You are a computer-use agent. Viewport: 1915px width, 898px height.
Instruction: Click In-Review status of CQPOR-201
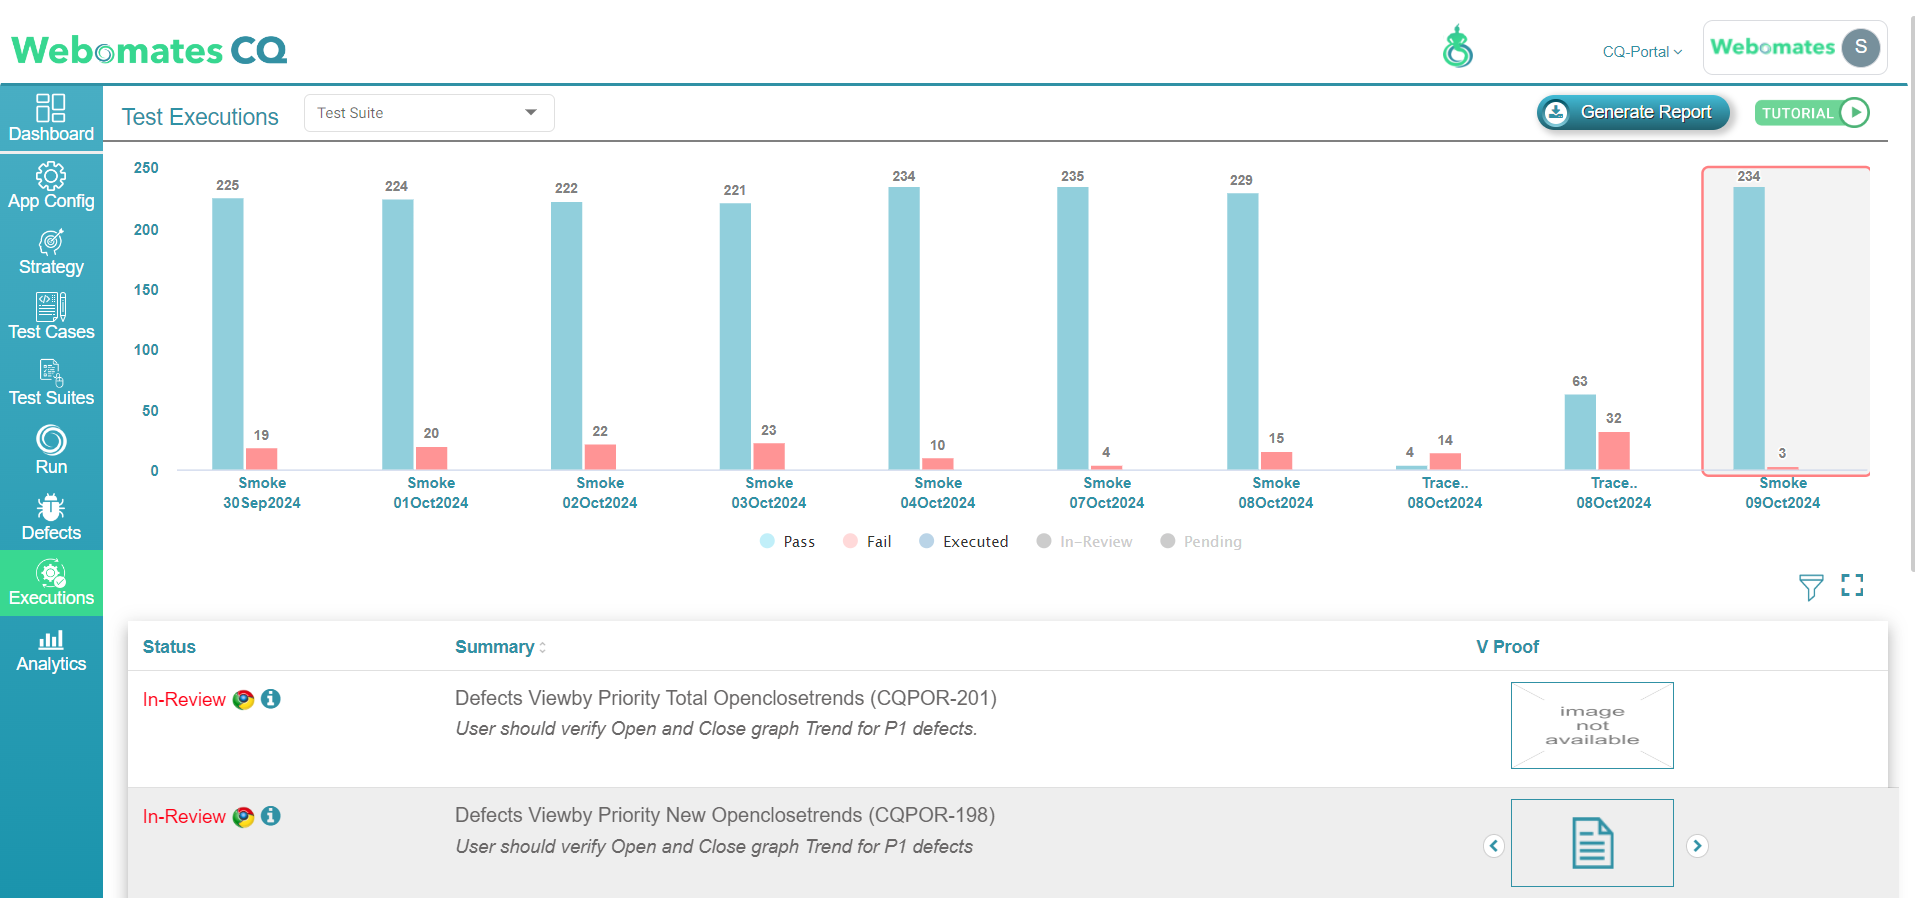tap(184, 699)
